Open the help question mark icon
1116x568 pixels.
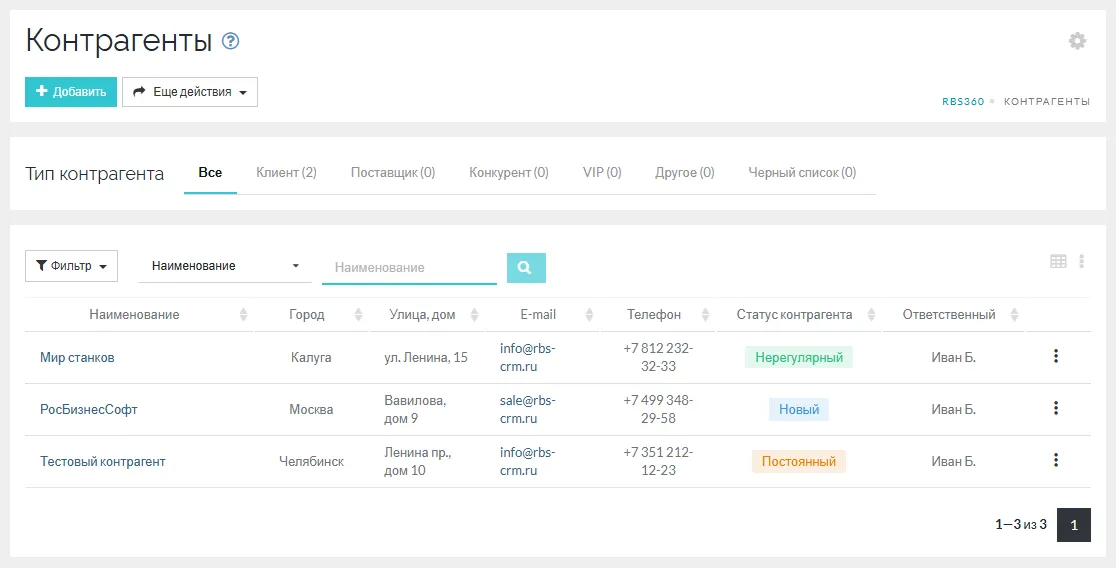coord(231,41)
